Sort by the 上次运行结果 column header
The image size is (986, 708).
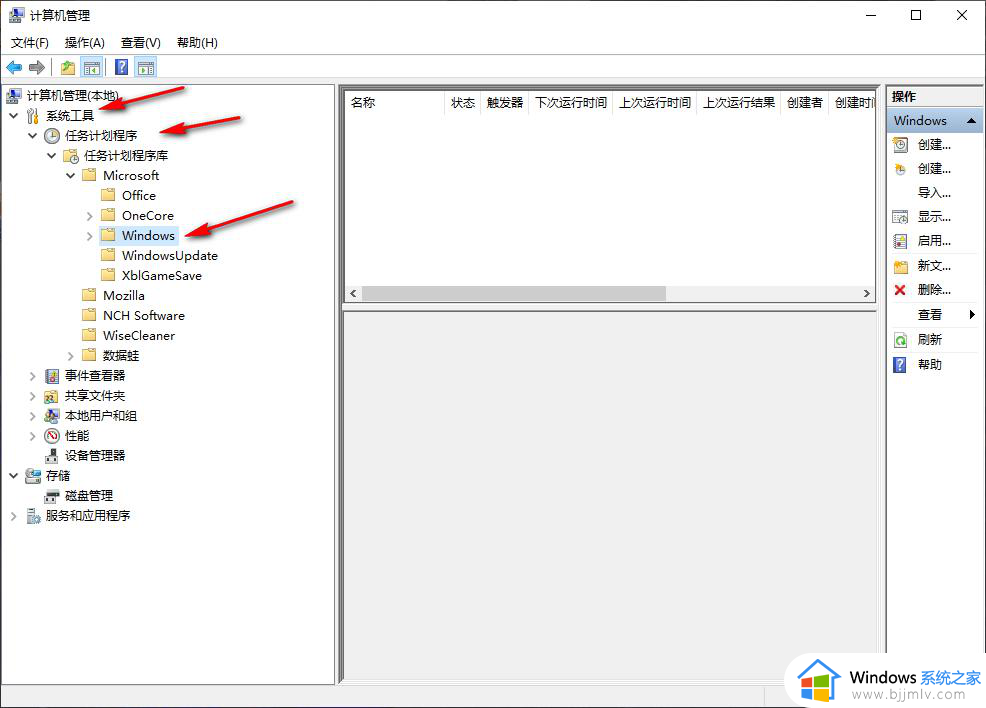[738, 103]
